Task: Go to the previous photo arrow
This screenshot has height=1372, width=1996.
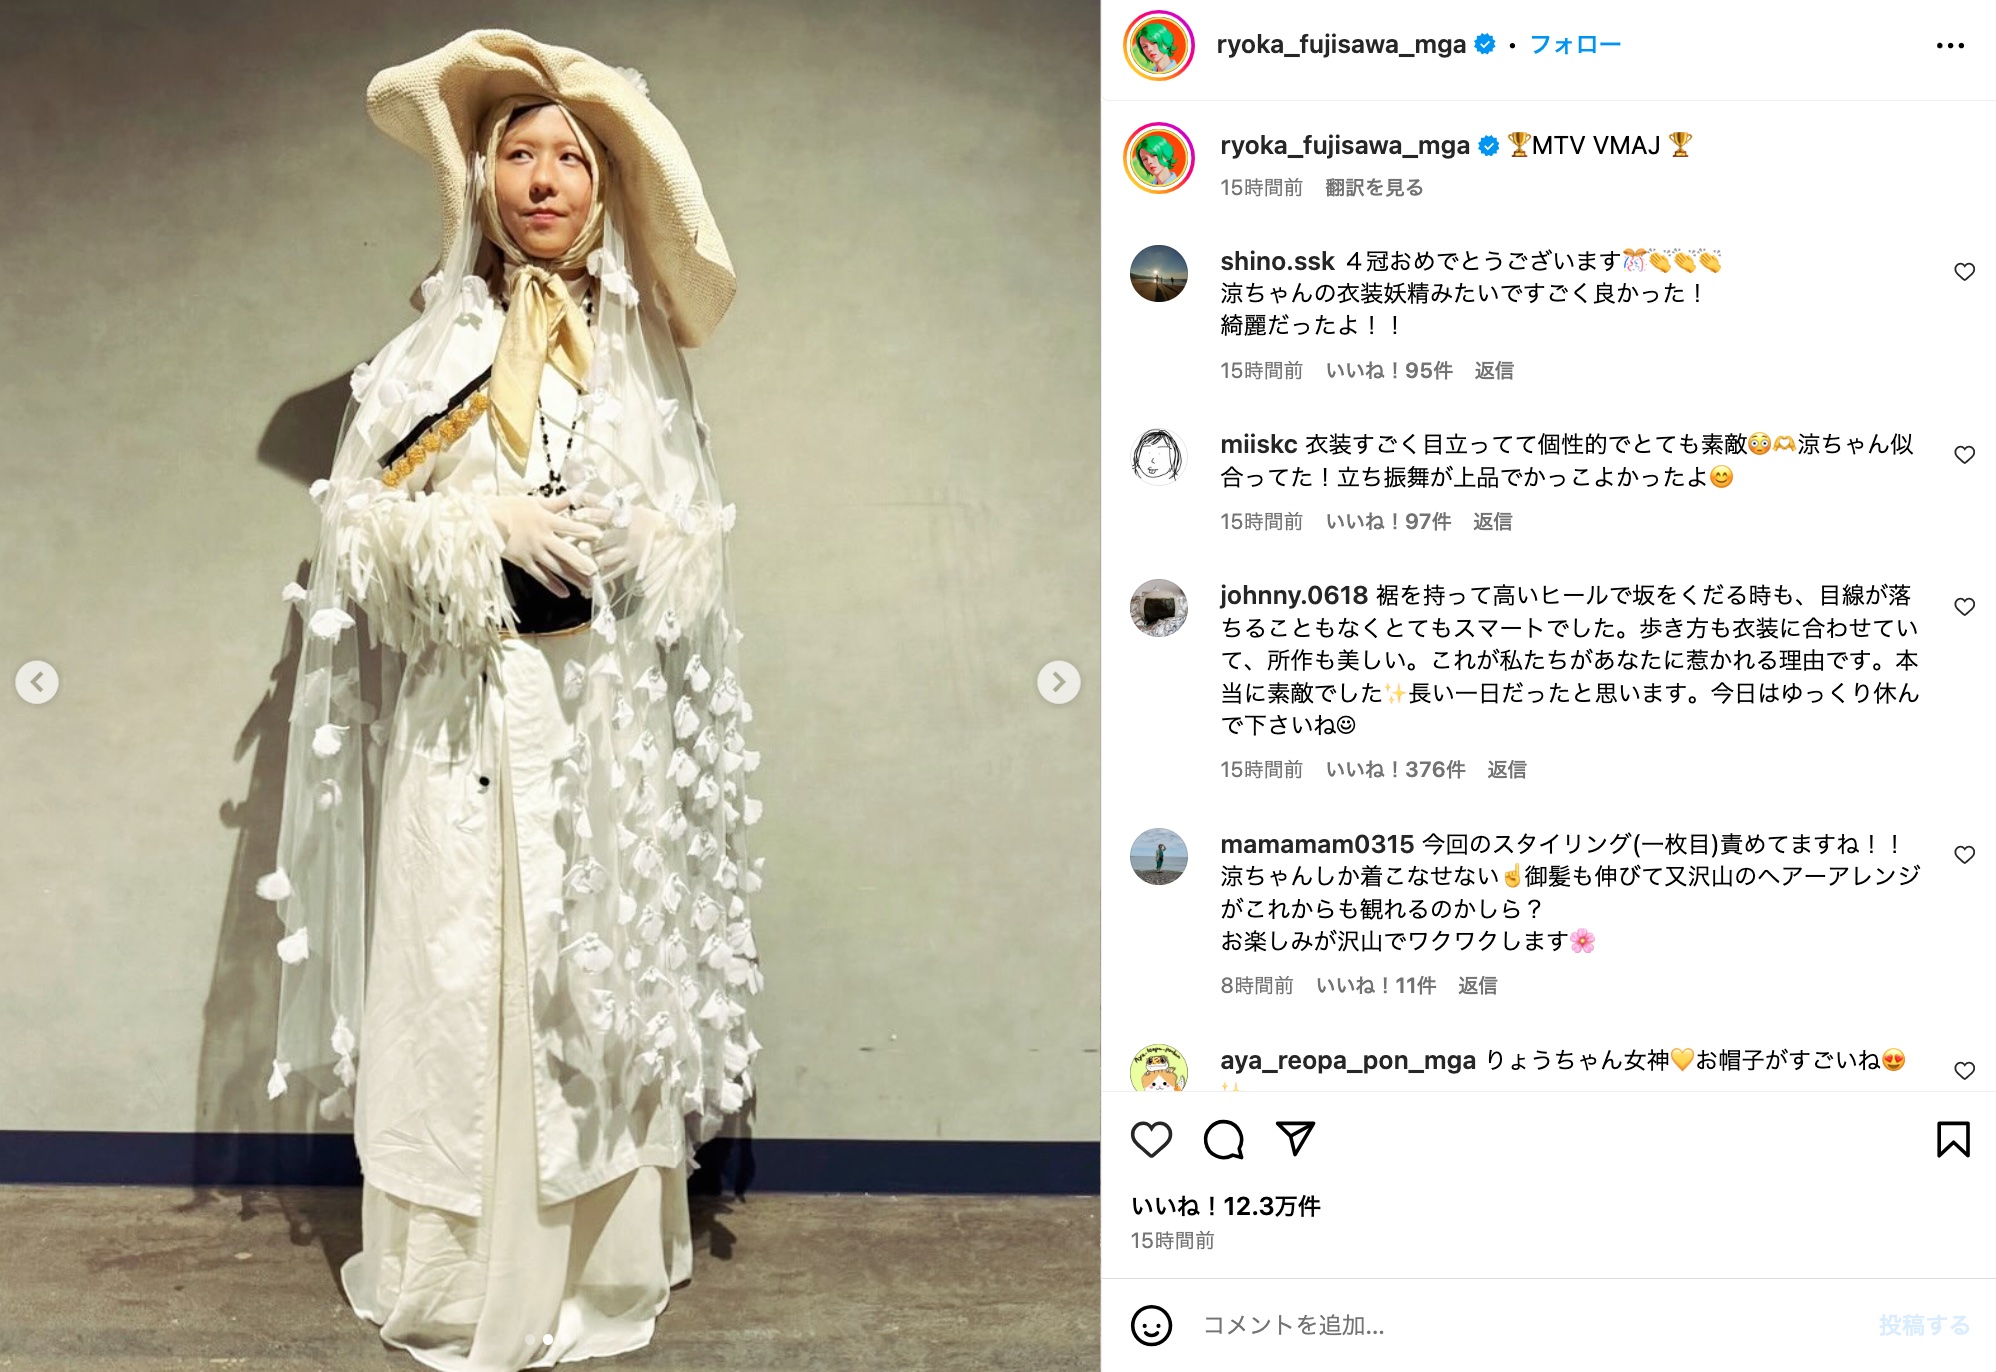Action: pos(37,682)
